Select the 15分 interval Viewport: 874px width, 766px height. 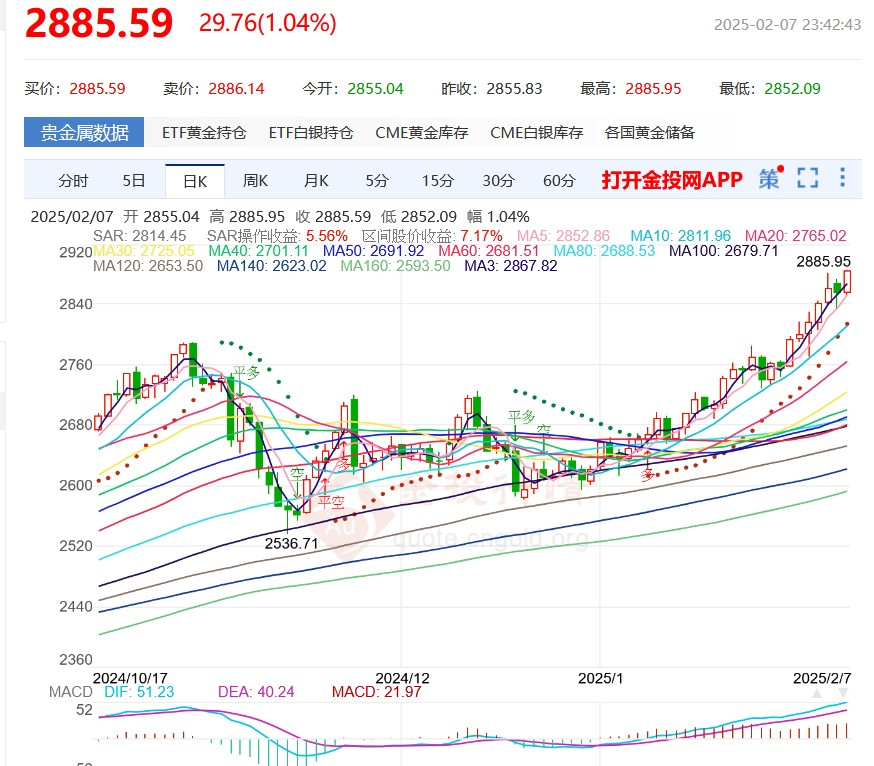[x=438, y=181]
